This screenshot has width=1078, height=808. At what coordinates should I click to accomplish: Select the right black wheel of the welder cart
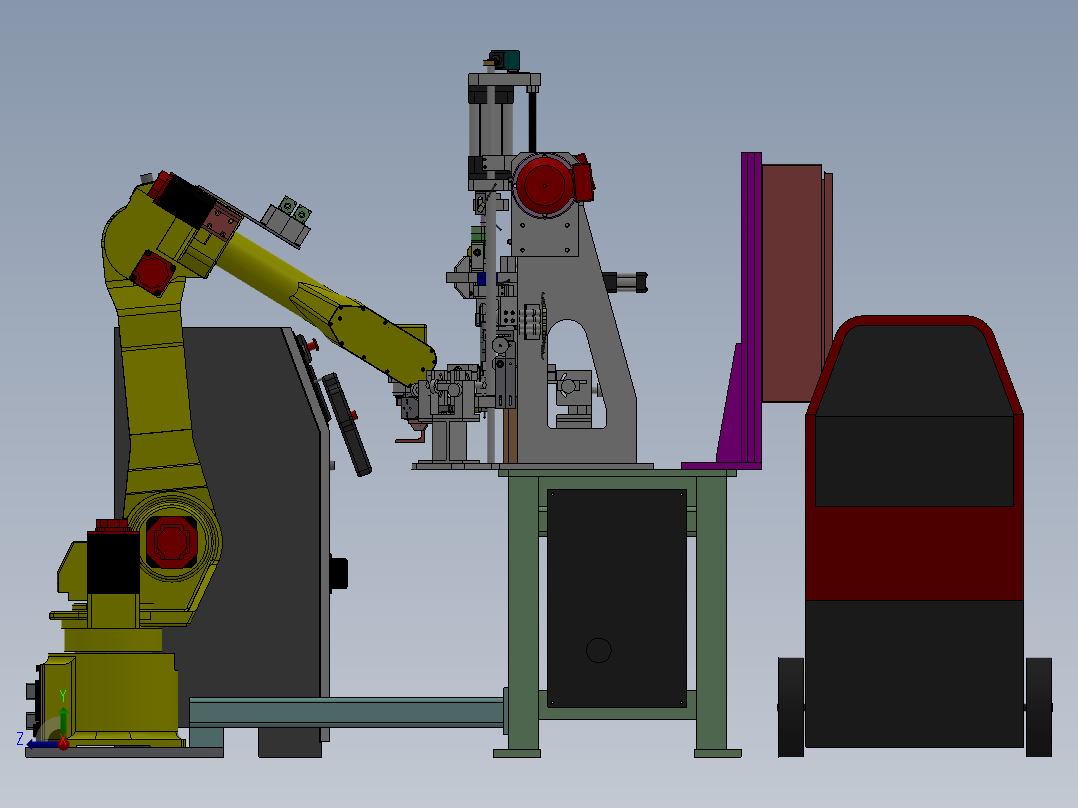pos(1039,707)
